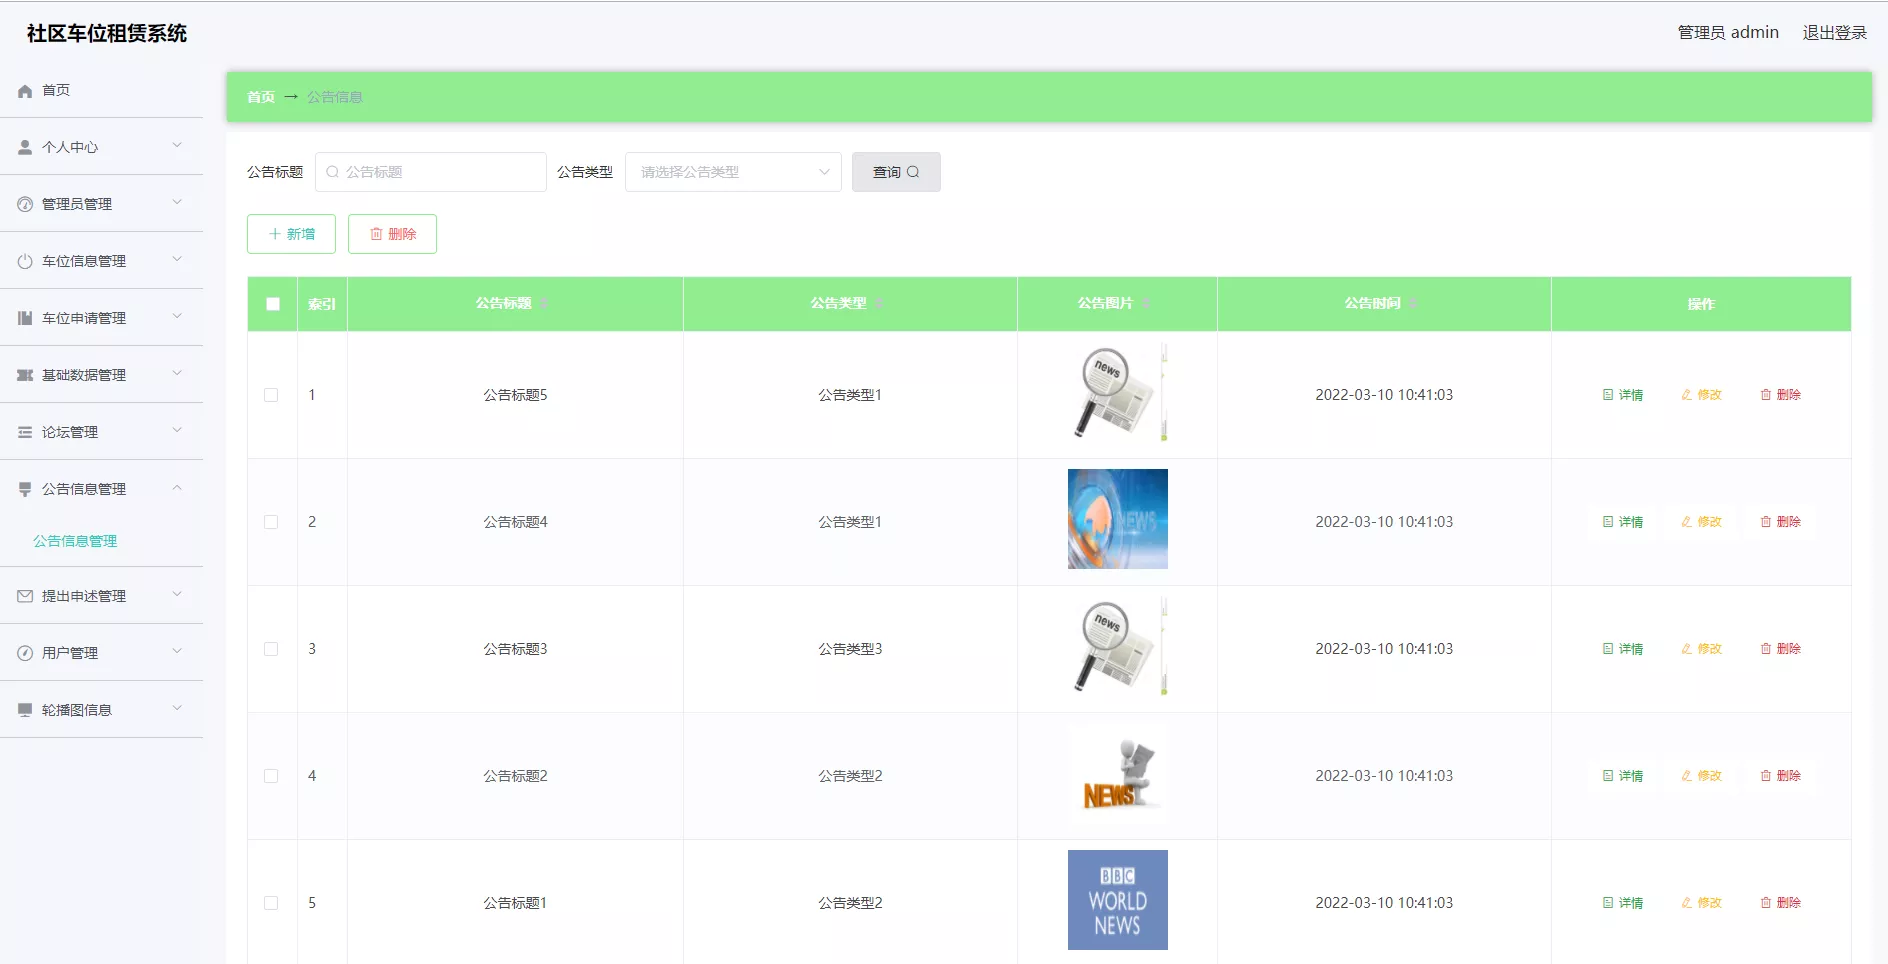Click the 新增 add button
Image resolution: width=1888 pixels, height=964 pixels.
(291, 234)
